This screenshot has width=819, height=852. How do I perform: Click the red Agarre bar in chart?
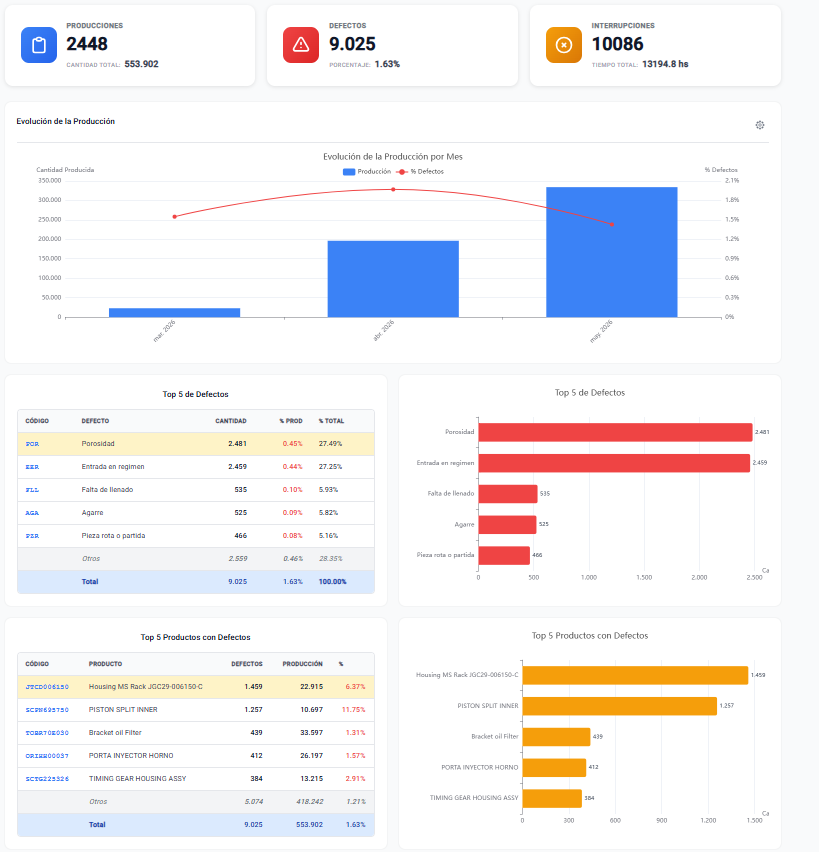click(508, 524)
